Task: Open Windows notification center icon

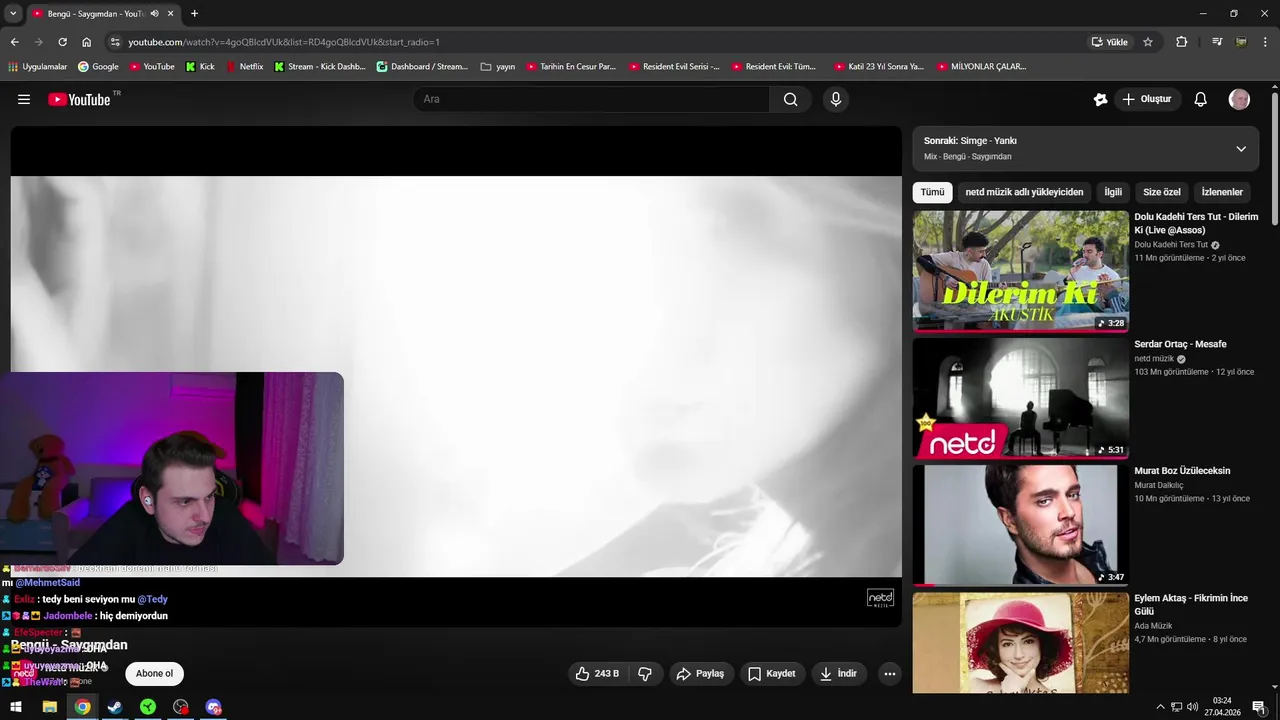Action: [x=1259, y=707]
